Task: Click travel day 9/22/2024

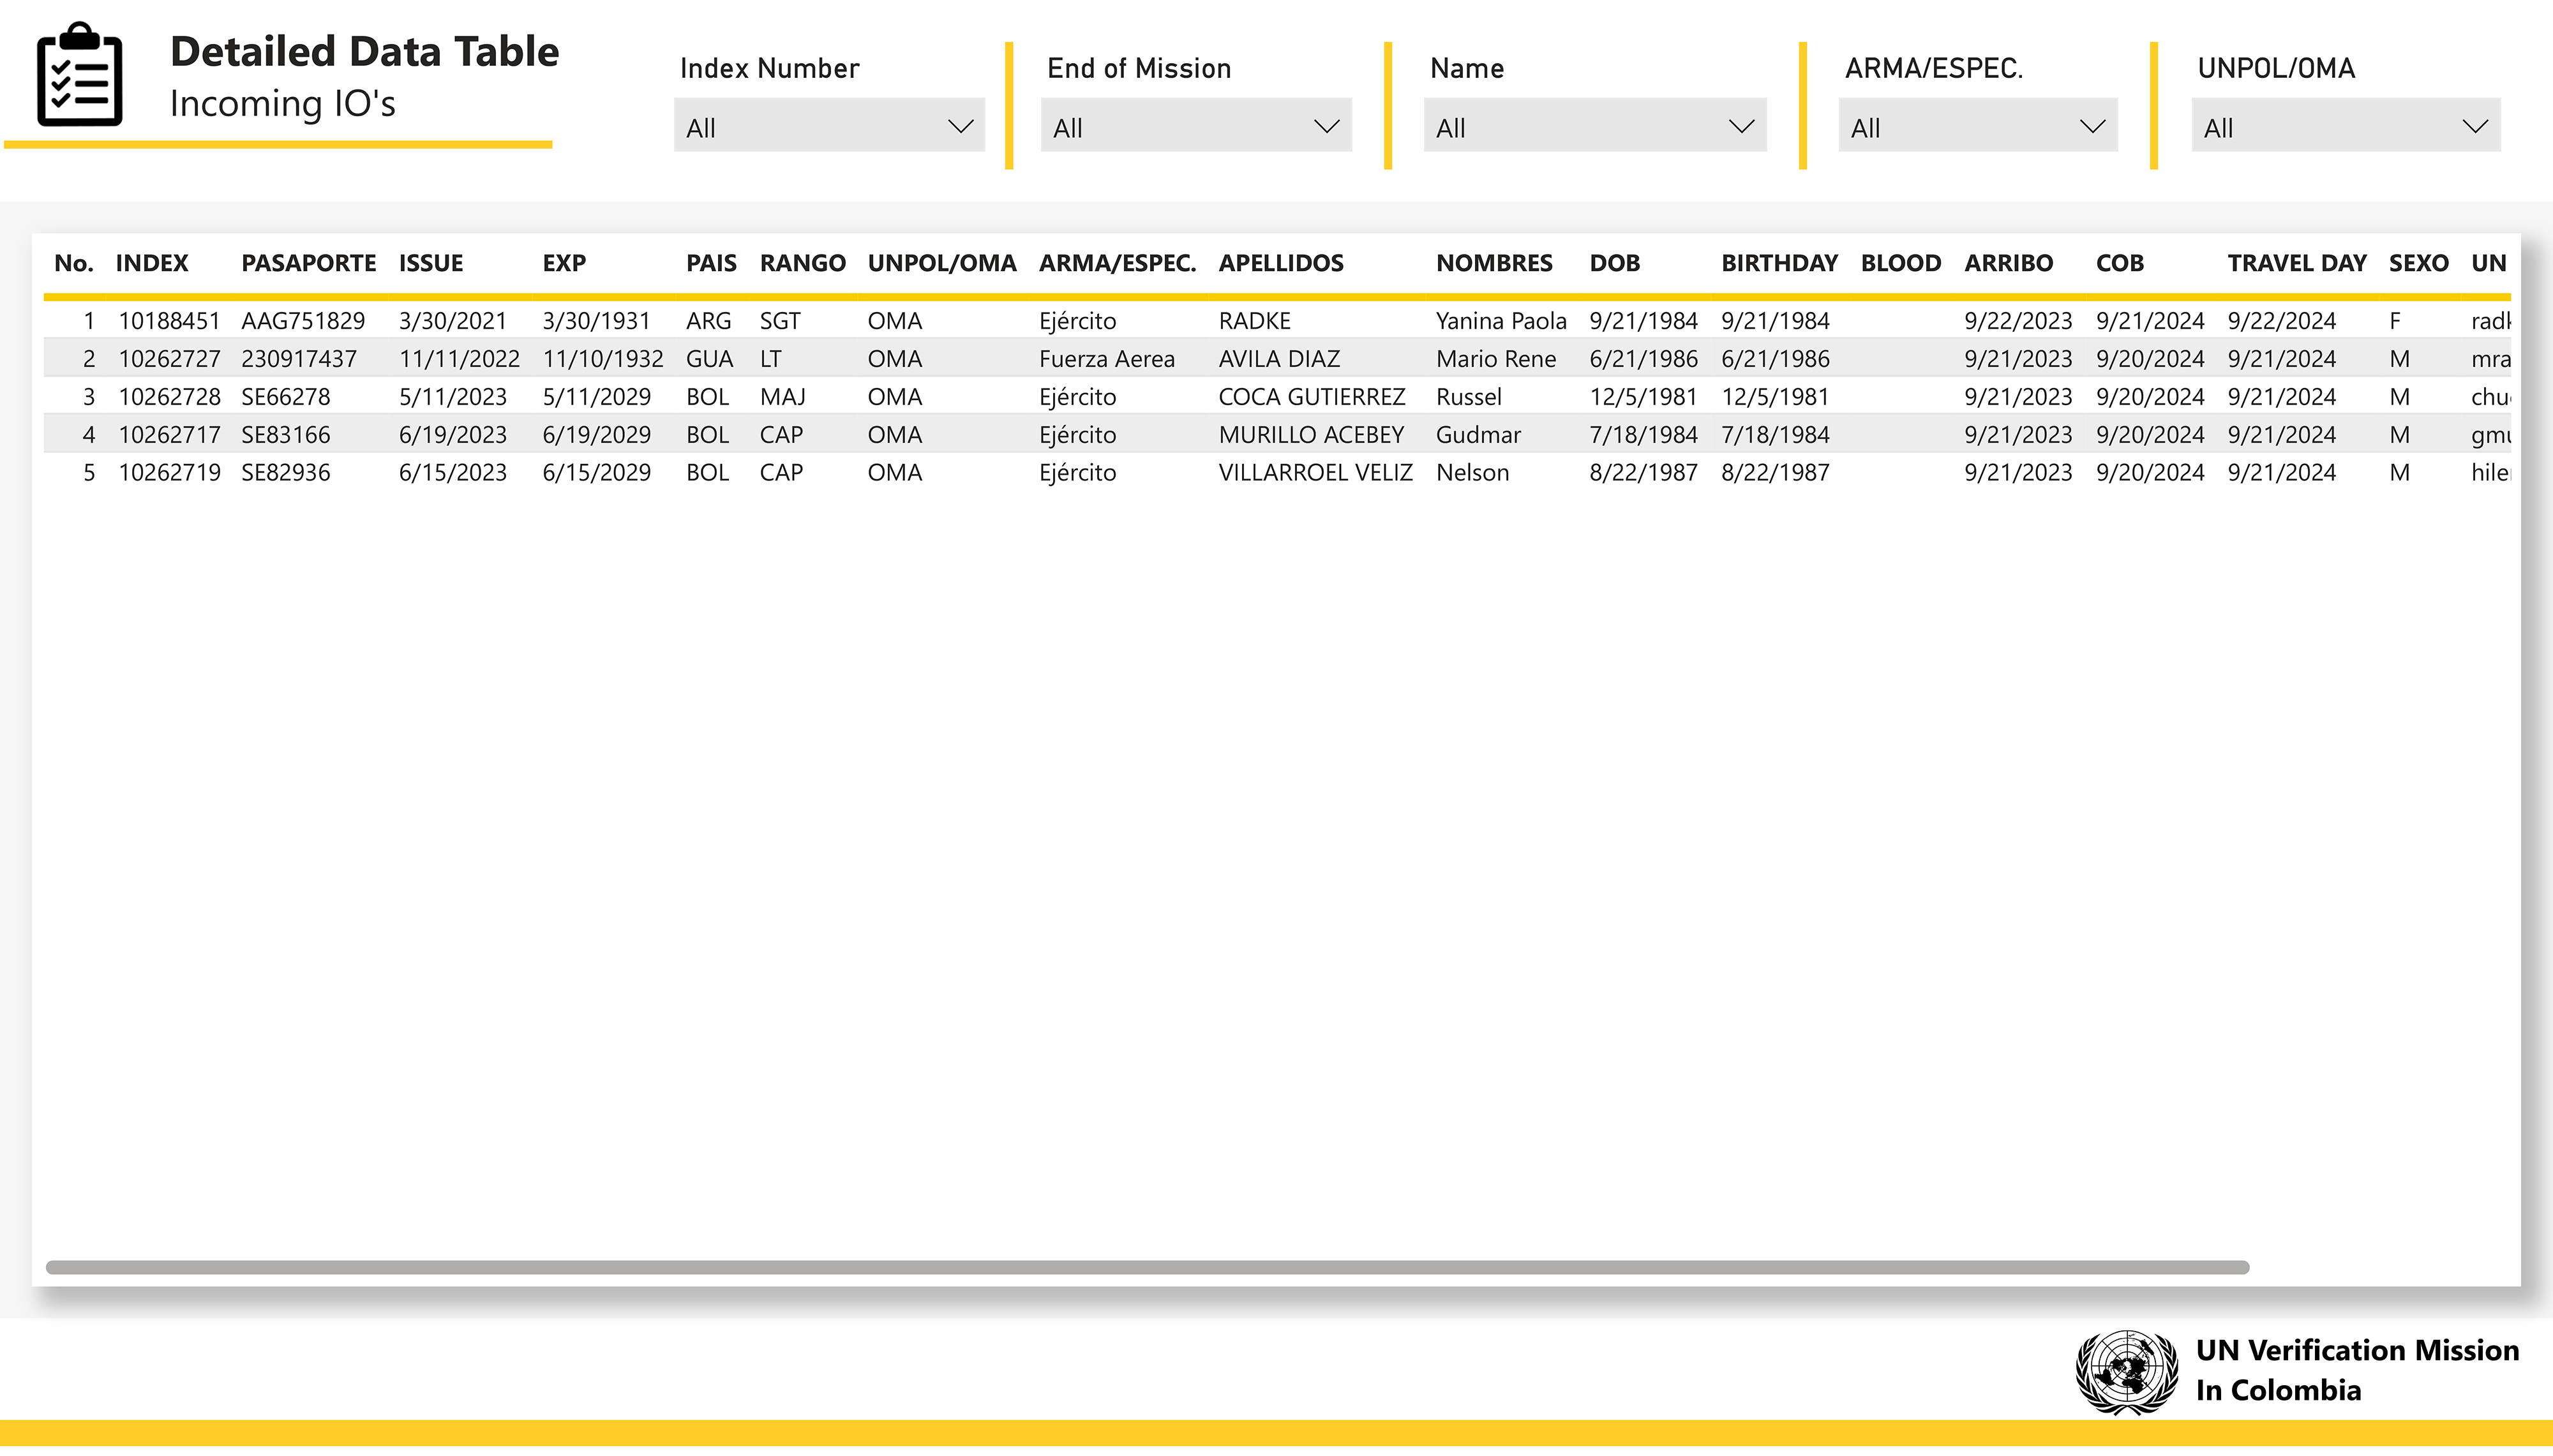Action: 2282,321
